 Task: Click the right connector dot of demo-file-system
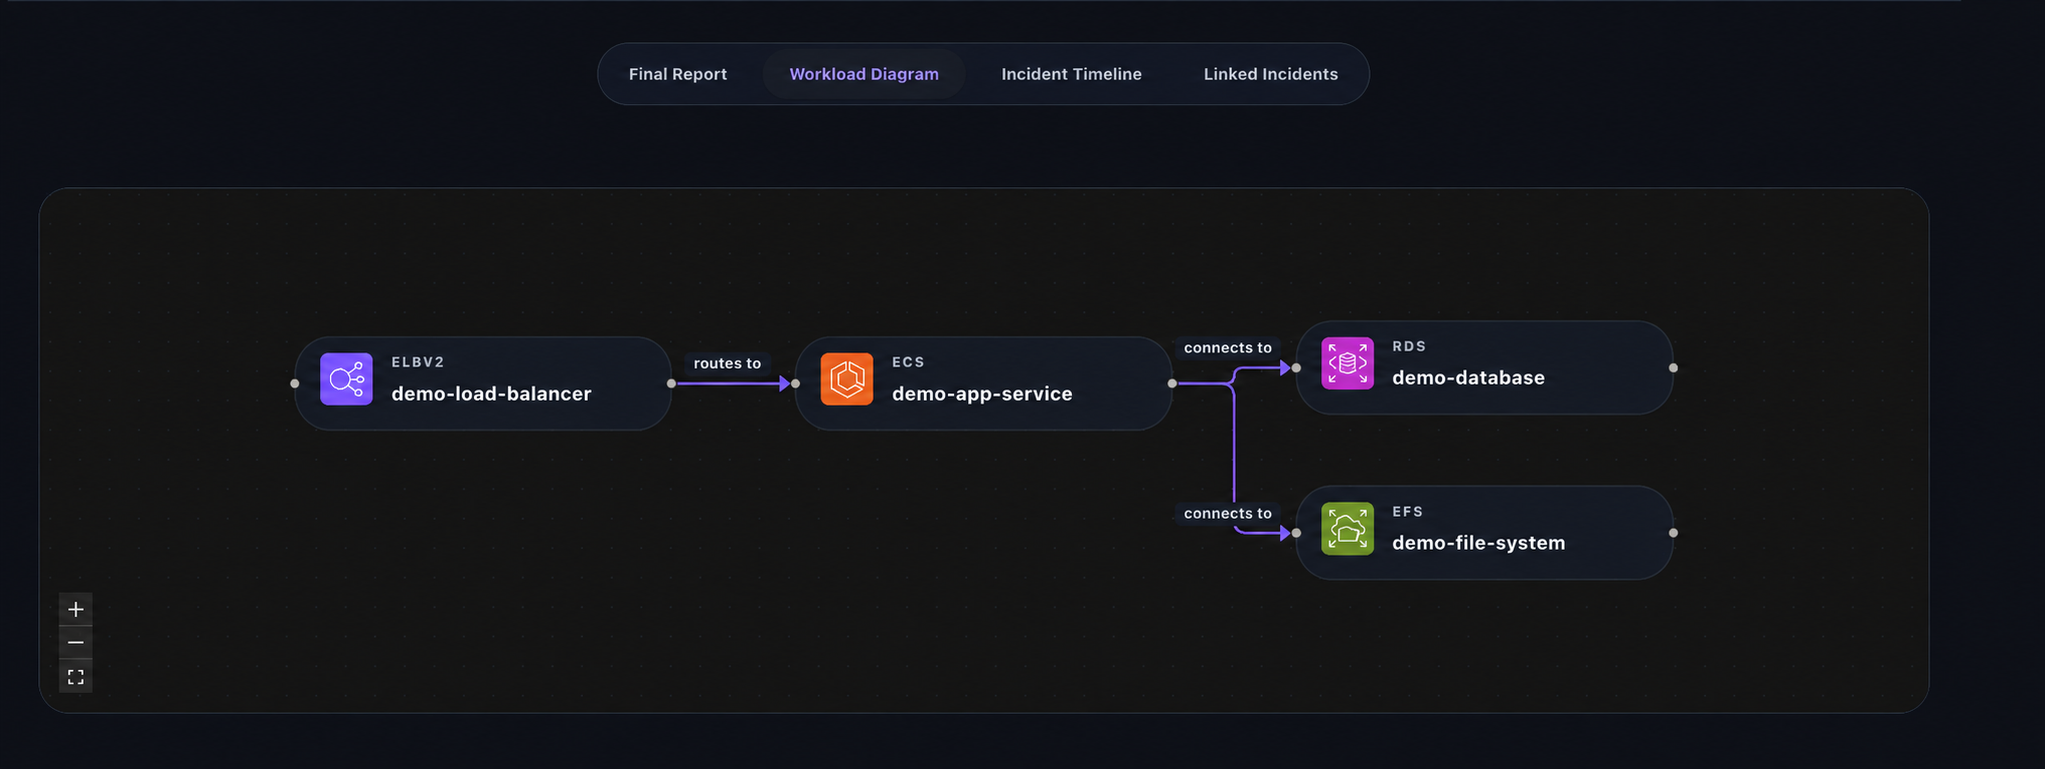1673,533
